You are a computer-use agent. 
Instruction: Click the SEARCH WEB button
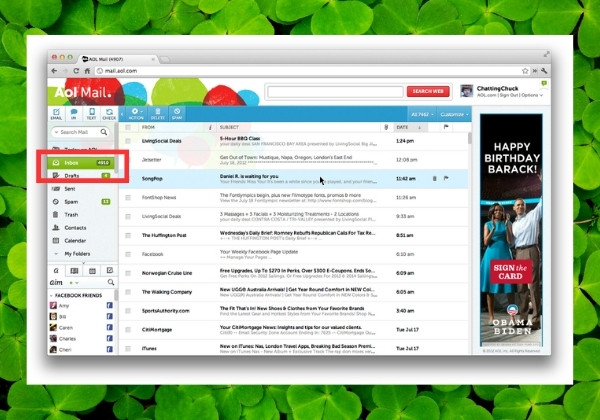point(428,91)
